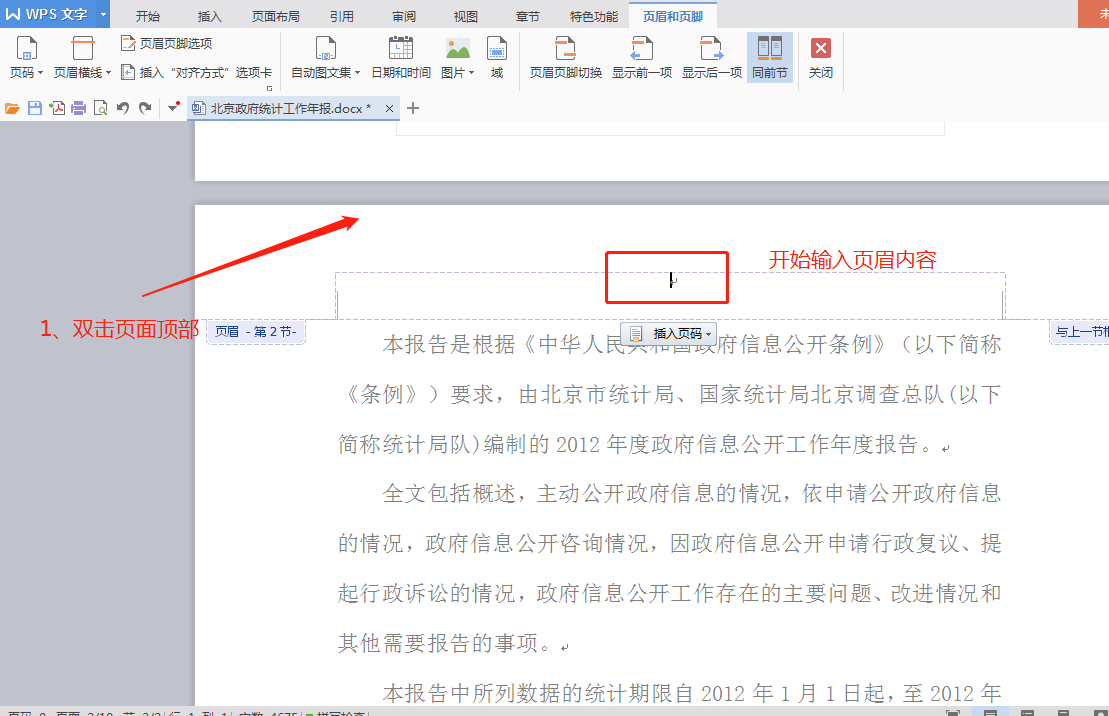The height and width of the screenshot is (716, 1109).
Task: Place cursor in the header editing area
Action: pyautogui.click(x=670, y=294)
